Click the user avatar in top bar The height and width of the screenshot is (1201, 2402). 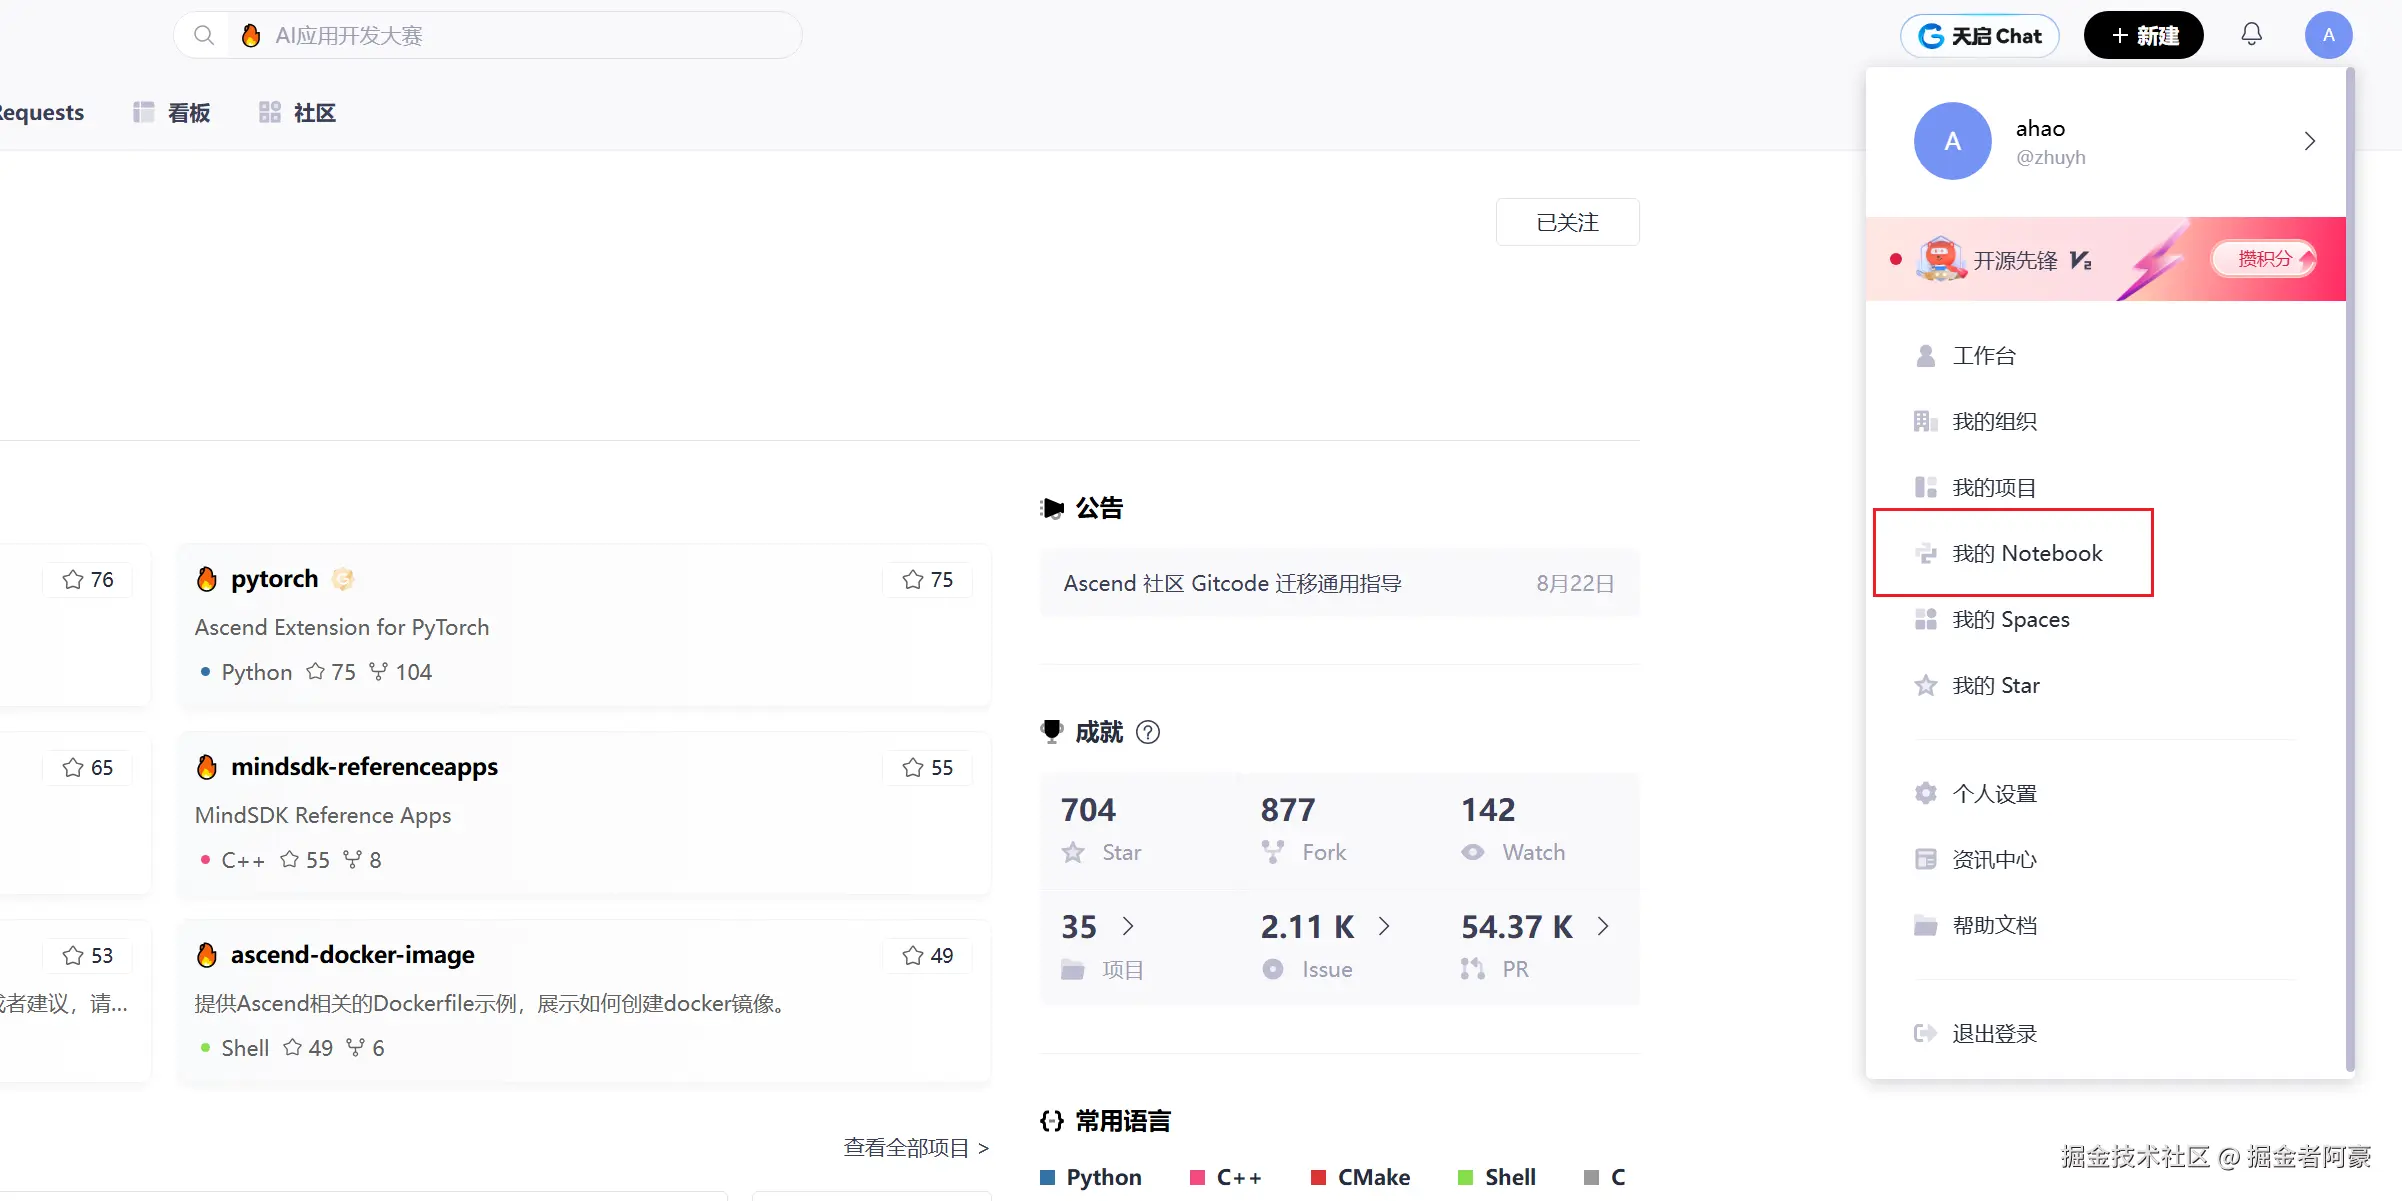(2328, 35)
